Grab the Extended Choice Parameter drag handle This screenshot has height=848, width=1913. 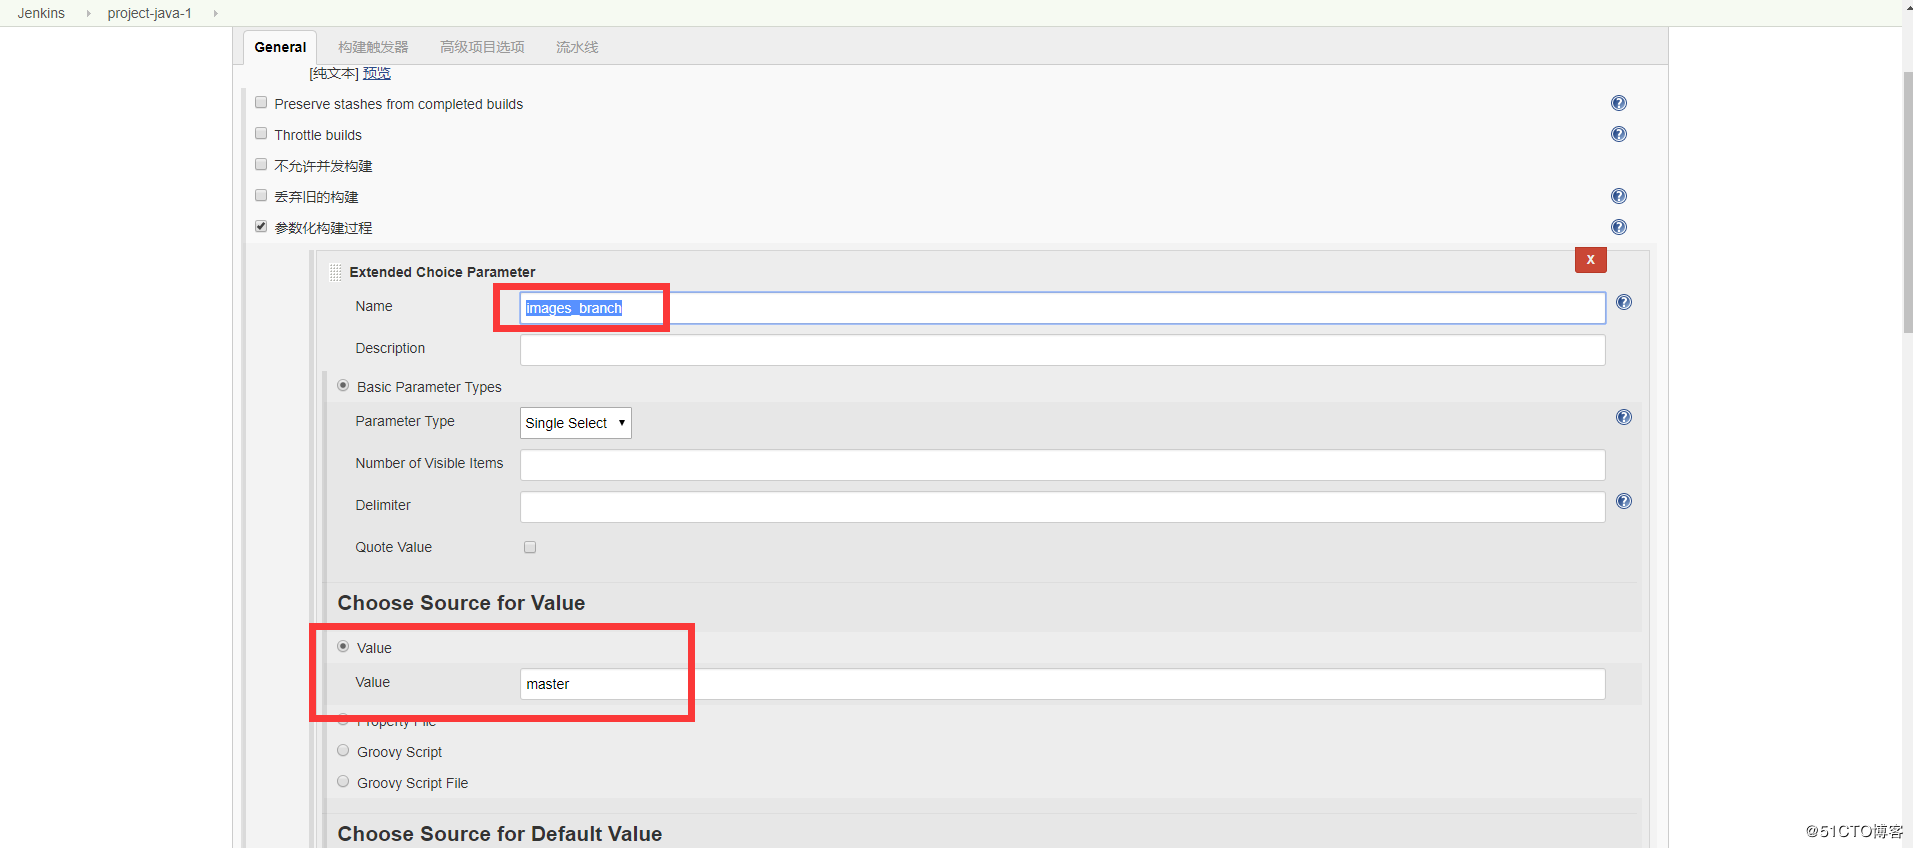point(335,272)
